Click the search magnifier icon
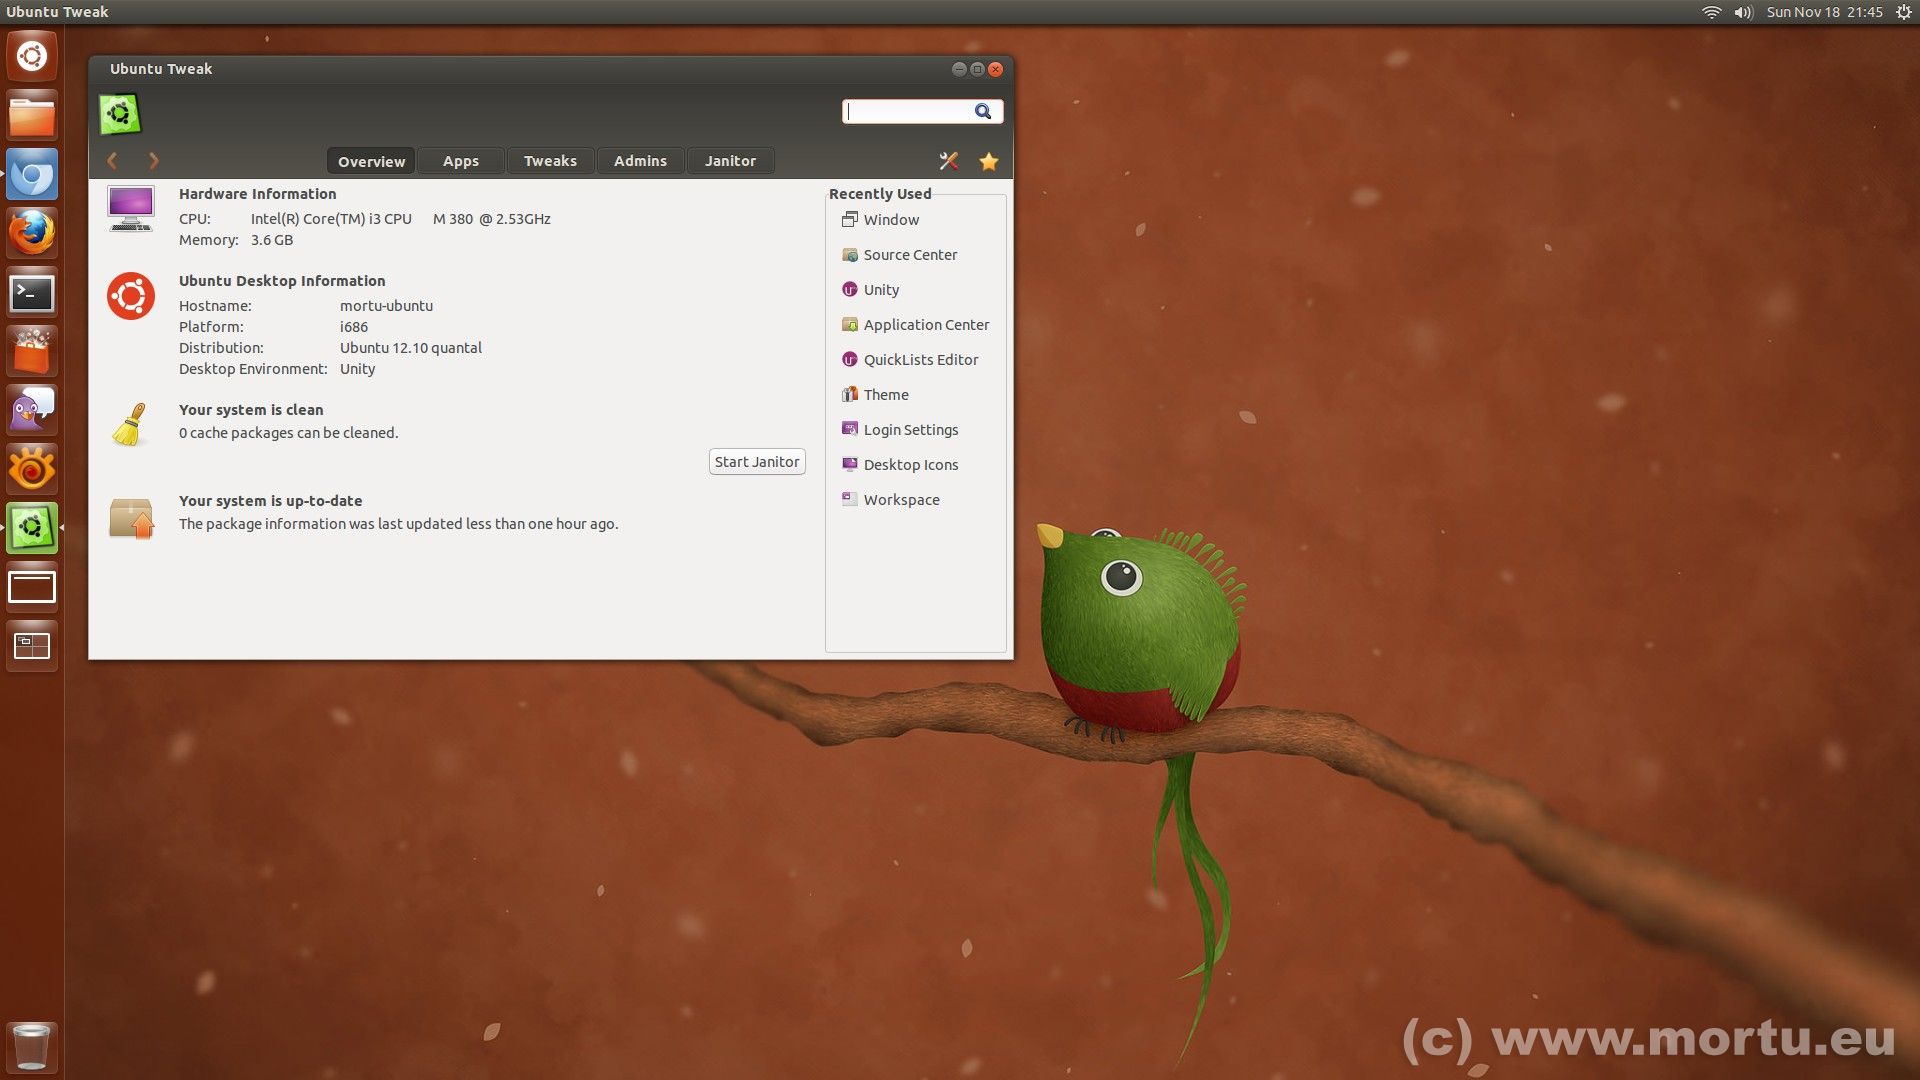Image resolution: width=1920 pixels, height=1080 pixels. [x=983, y=111]
